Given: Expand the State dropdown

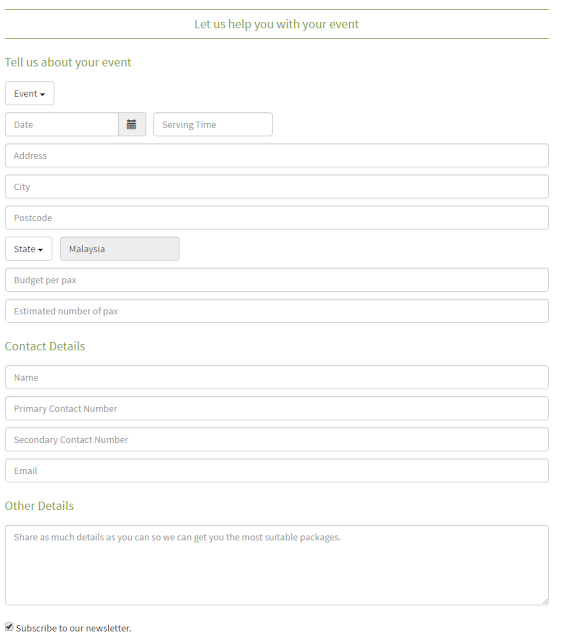Looking at the screenshot, I should coord(29,249).
